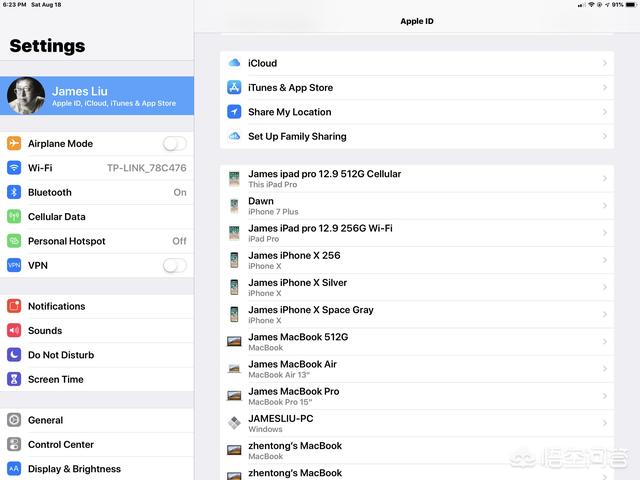Tap the JAMESLIU-PC Windows device icon
The image size is (640, 480).
coord(234,423)
